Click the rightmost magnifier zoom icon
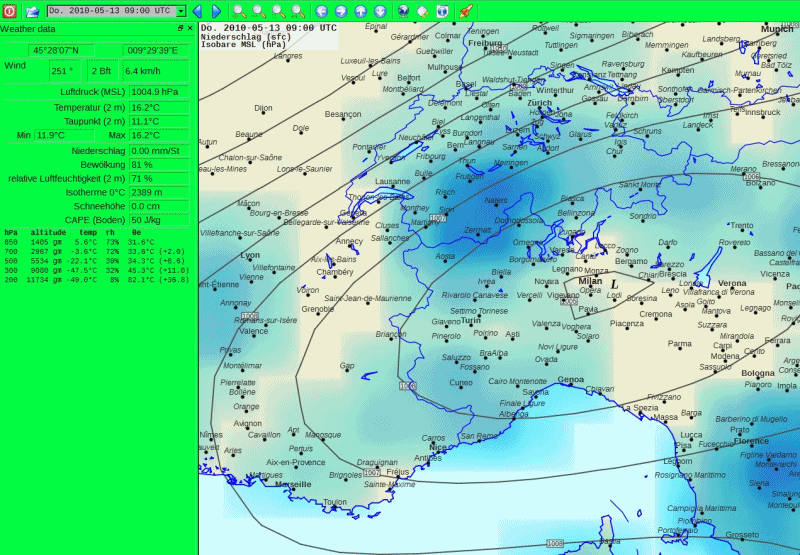Image resolution: width=800 pixels, height=555 pixels. coord(297,11)
